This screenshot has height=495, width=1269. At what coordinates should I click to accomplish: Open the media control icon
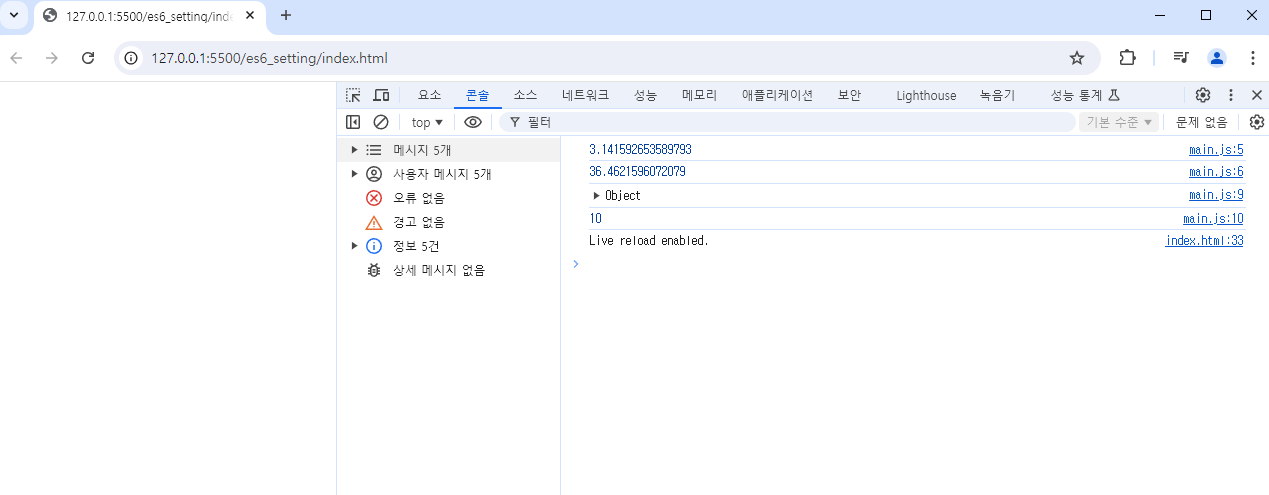[1181, 58]
